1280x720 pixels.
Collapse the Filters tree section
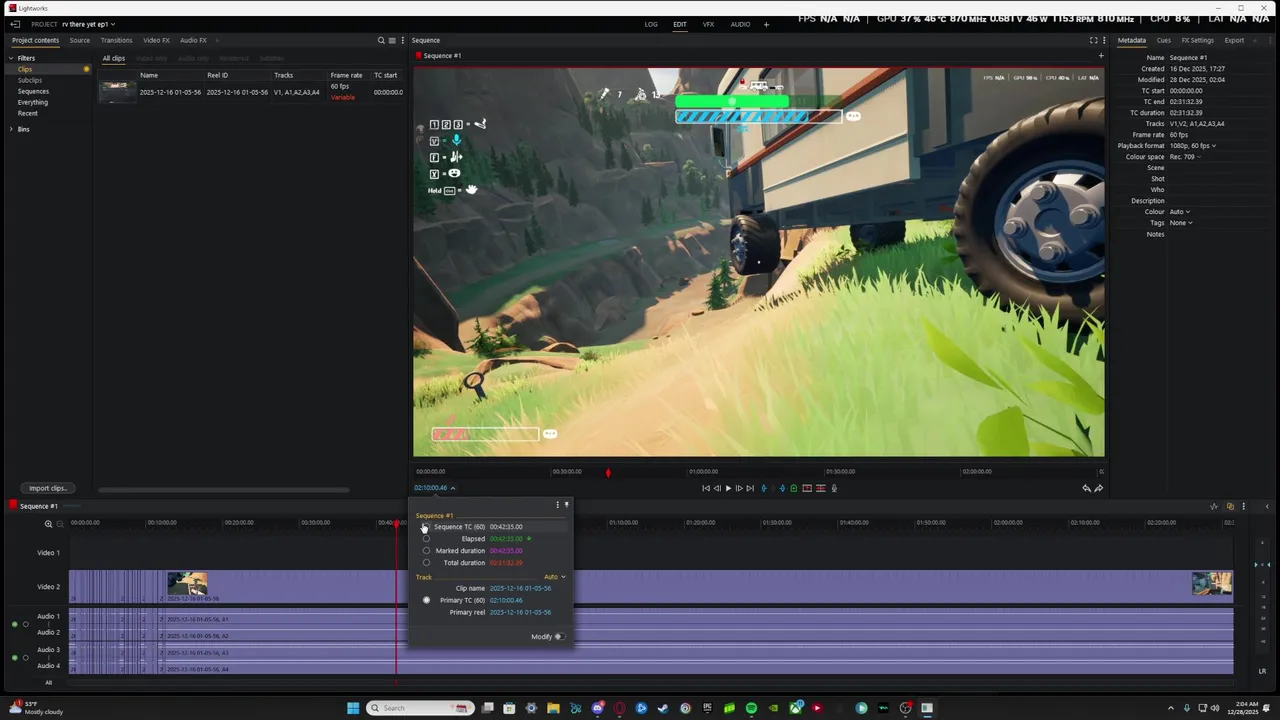[x=11, y=58]
